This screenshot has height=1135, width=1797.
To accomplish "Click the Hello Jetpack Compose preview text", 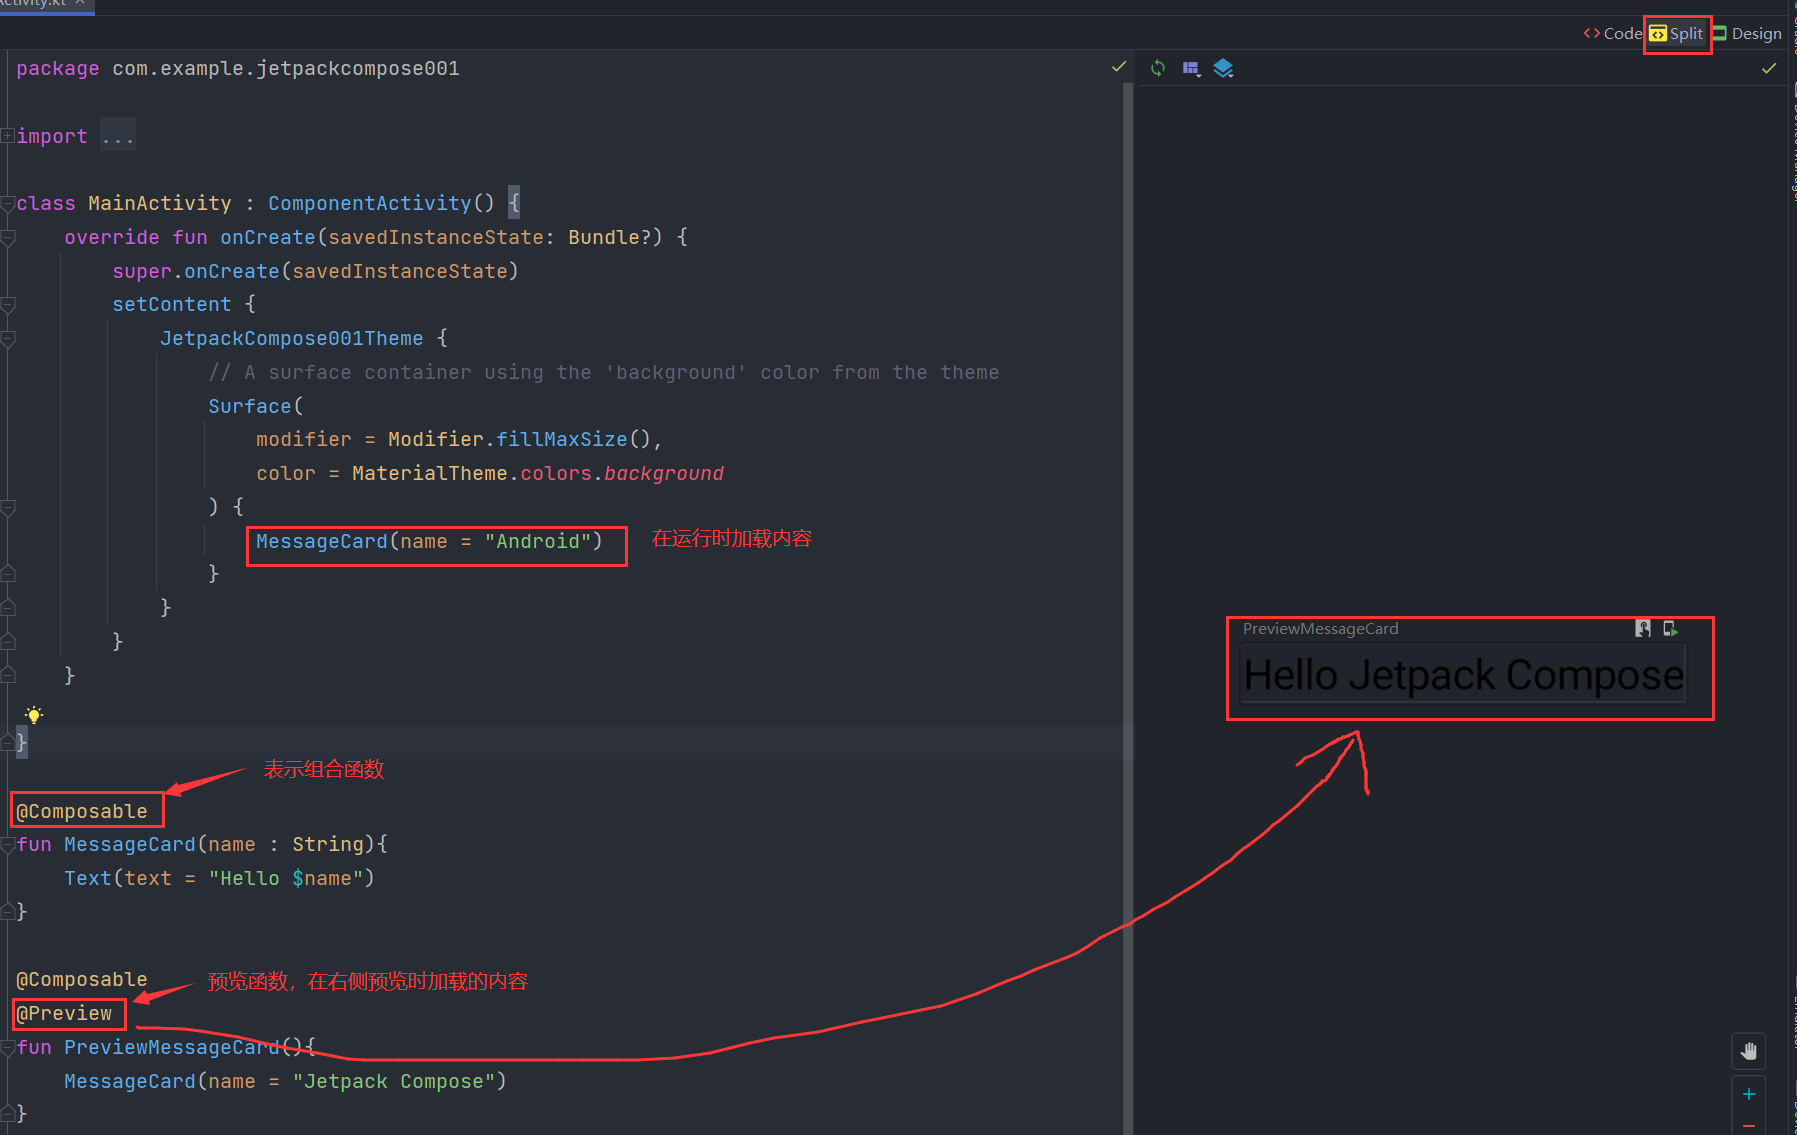I will tap(1461, 675).
